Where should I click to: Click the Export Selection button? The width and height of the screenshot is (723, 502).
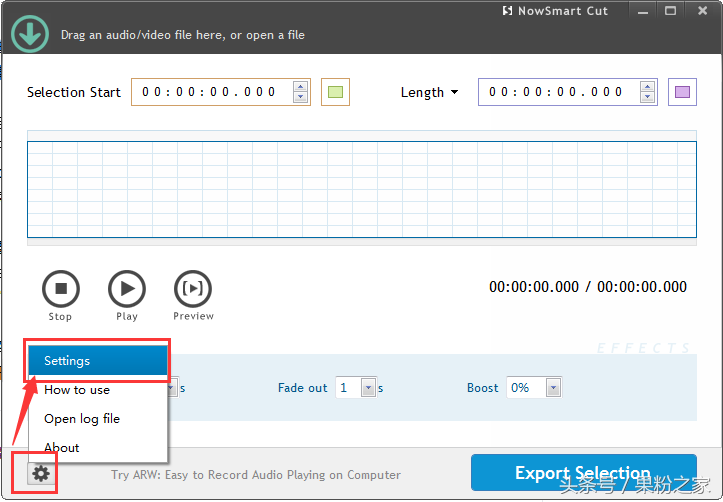[584, 472]
